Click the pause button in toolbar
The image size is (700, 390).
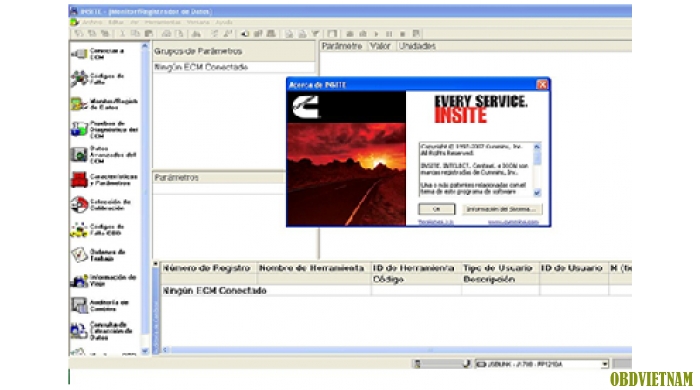[389, 33]
